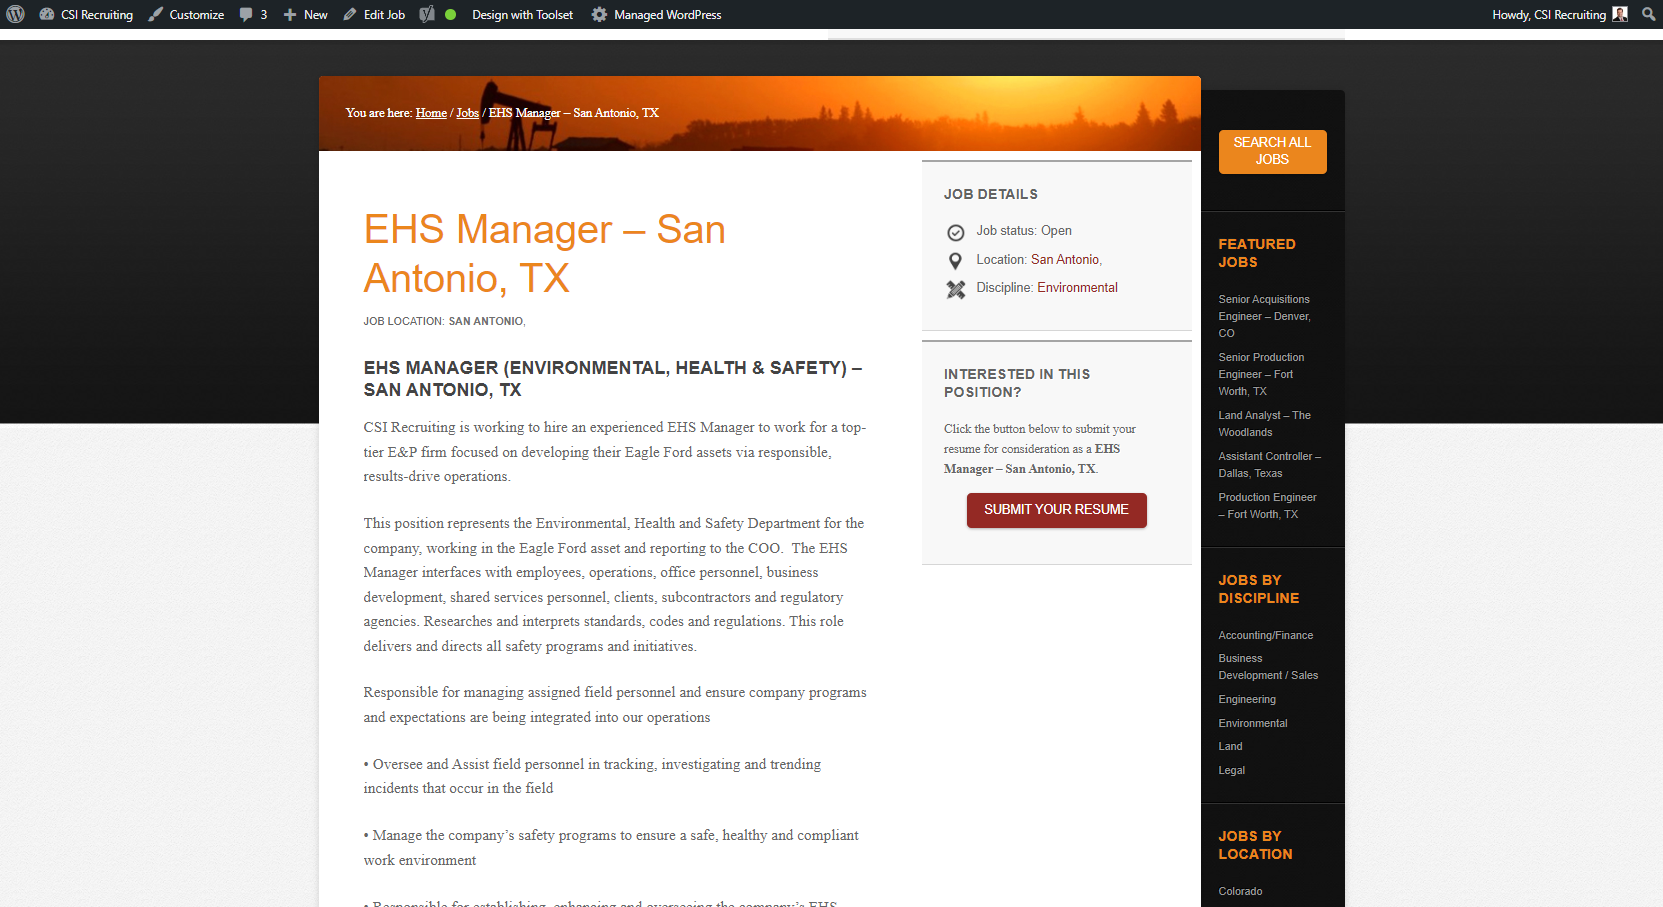This screenshot has width=1663, height=907.
Task: Click the WordPress logo icon
Action: pos(16,14)
